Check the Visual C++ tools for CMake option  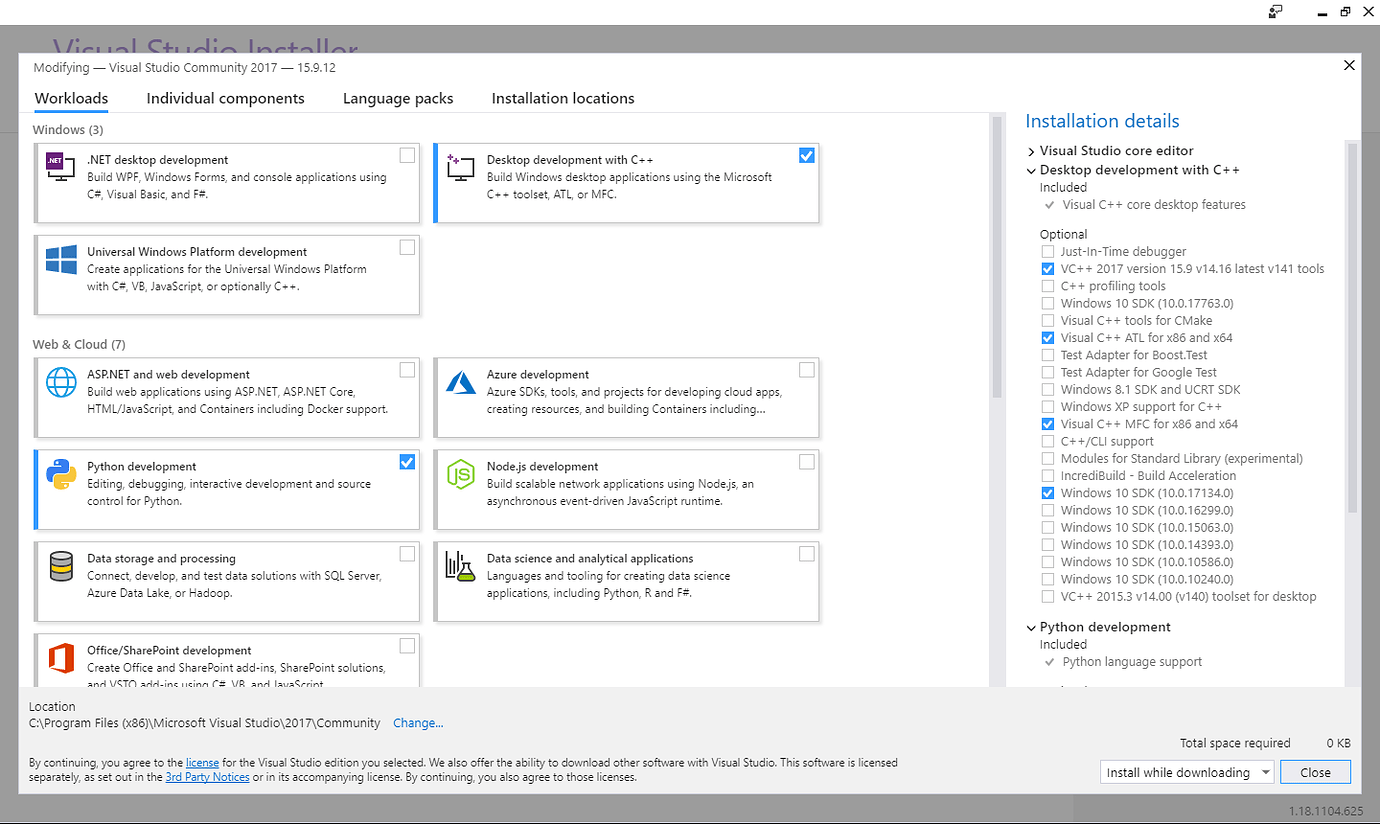coord(1047,321)
